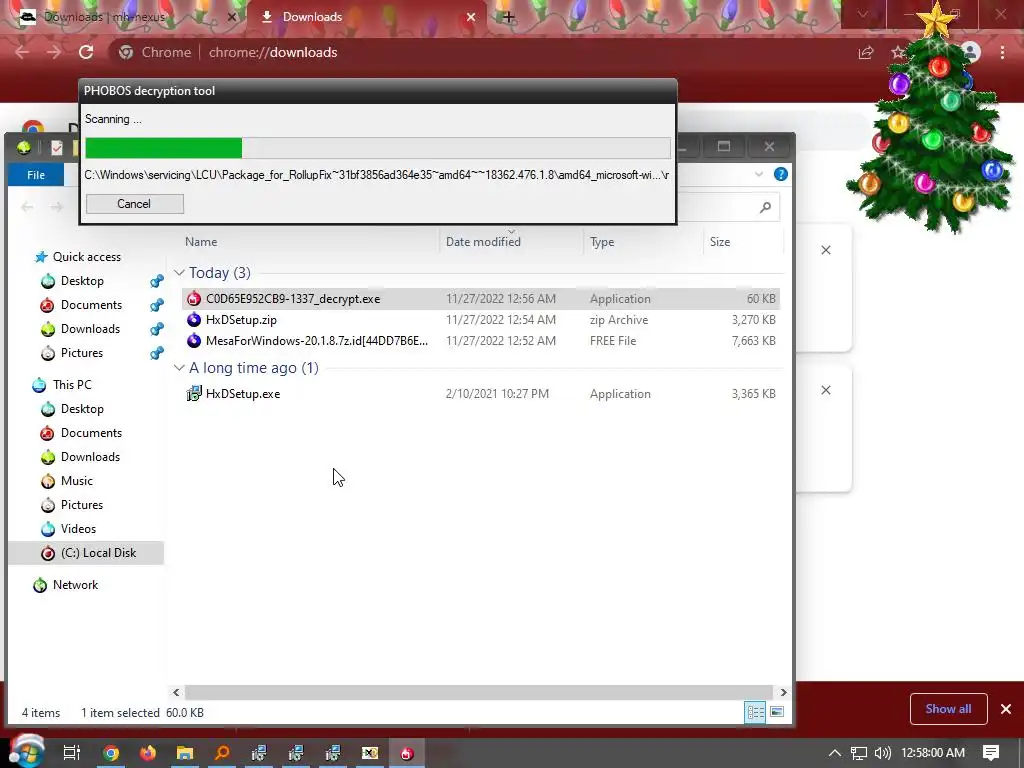Screen dimensions: 1024x768
Task: Switch to details view in the Explorer status bar
Action: [755, 712]
